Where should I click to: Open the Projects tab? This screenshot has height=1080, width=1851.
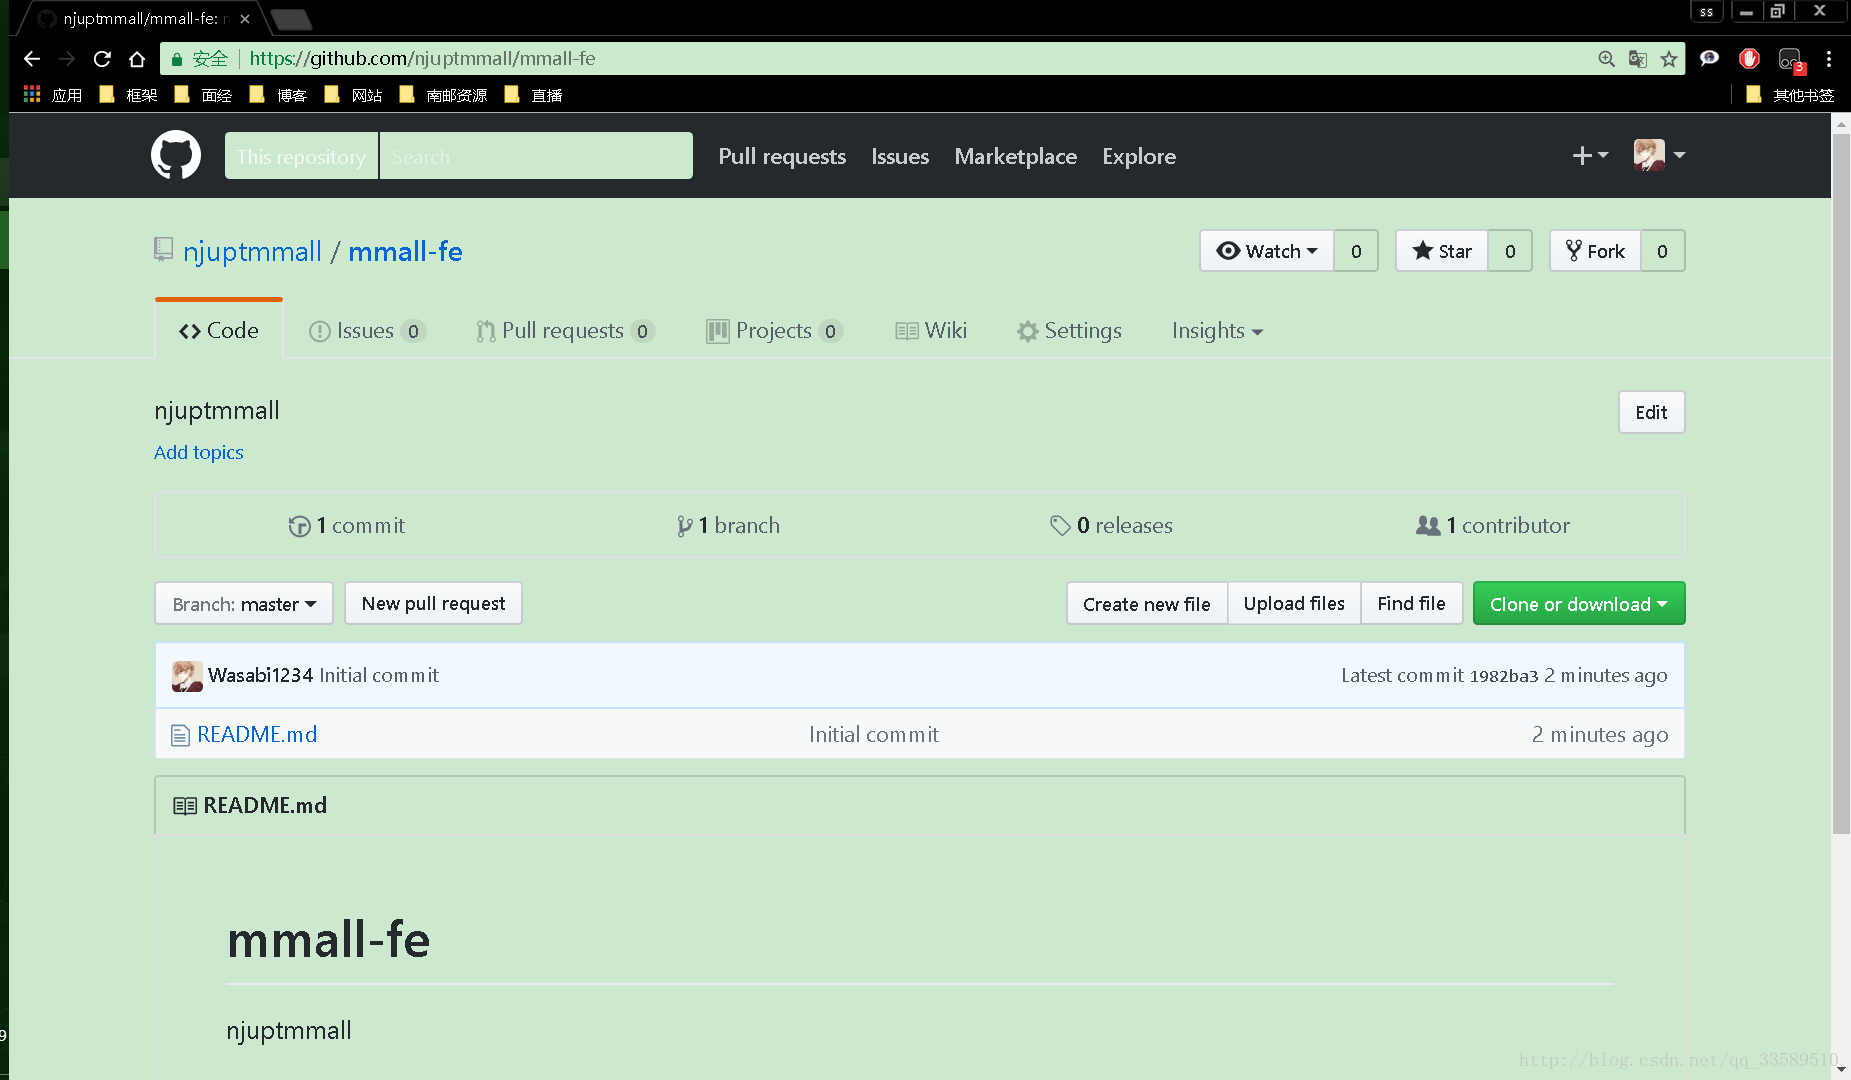coord(774,331)
